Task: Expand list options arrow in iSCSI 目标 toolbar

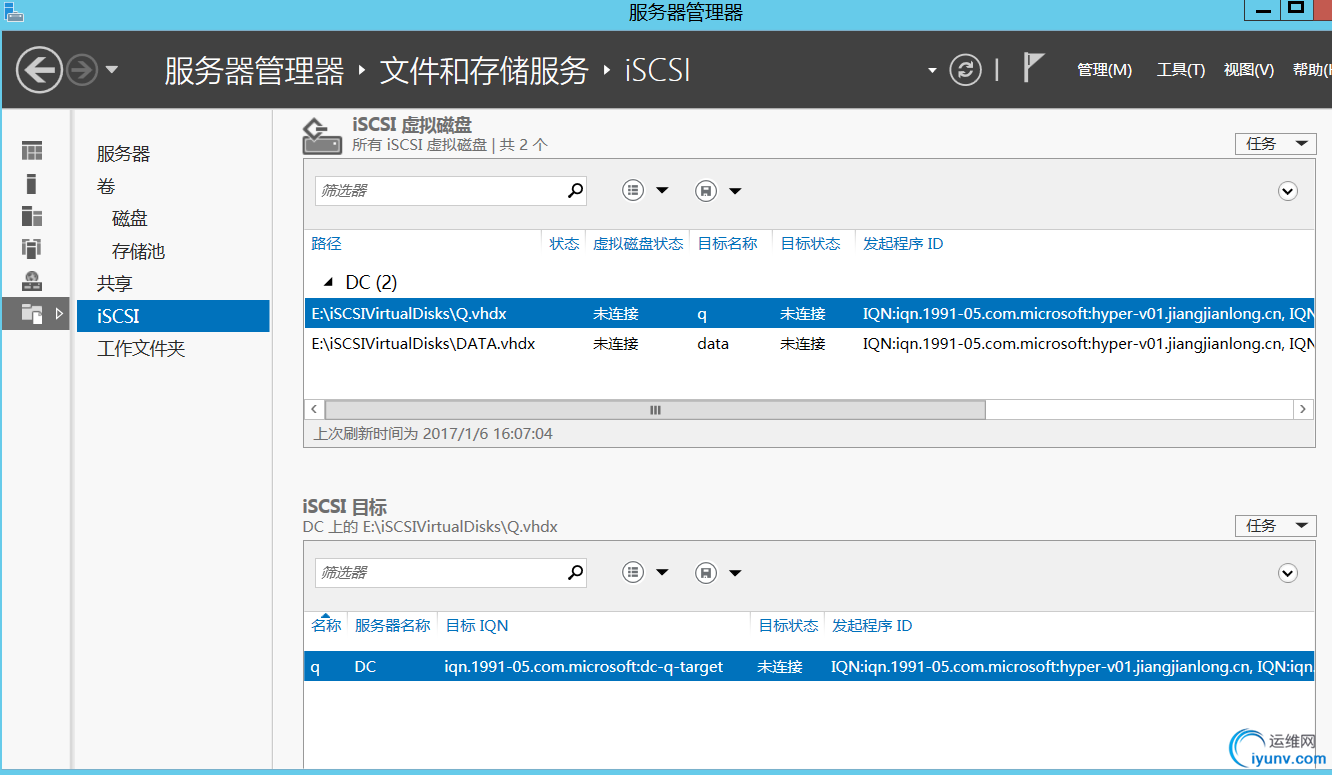Action: (x=662, y=573)
